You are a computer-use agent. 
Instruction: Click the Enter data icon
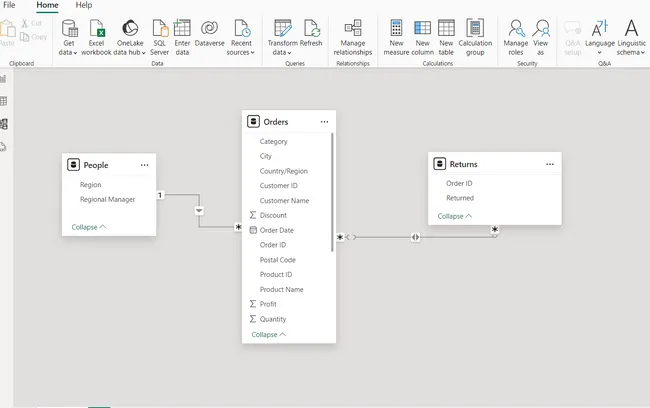(x=182, y=28)
